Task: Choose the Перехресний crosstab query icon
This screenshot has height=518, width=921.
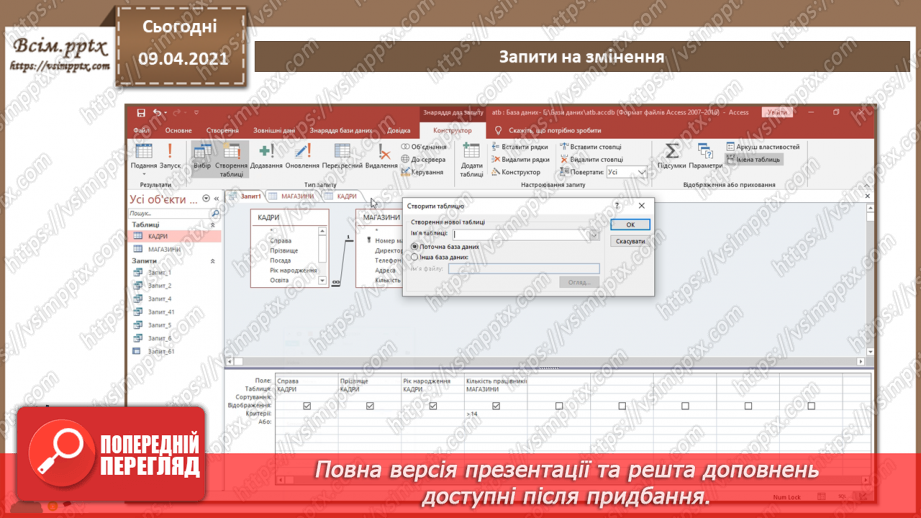Action: (x=342, y=157)
